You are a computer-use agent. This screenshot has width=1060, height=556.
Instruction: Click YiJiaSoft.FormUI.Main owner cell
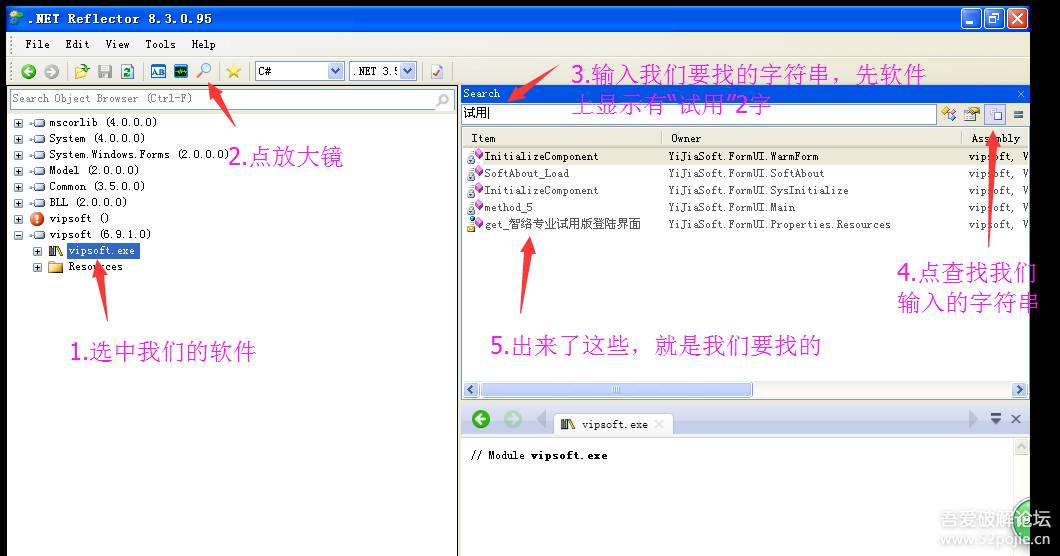tap(731, 207)
